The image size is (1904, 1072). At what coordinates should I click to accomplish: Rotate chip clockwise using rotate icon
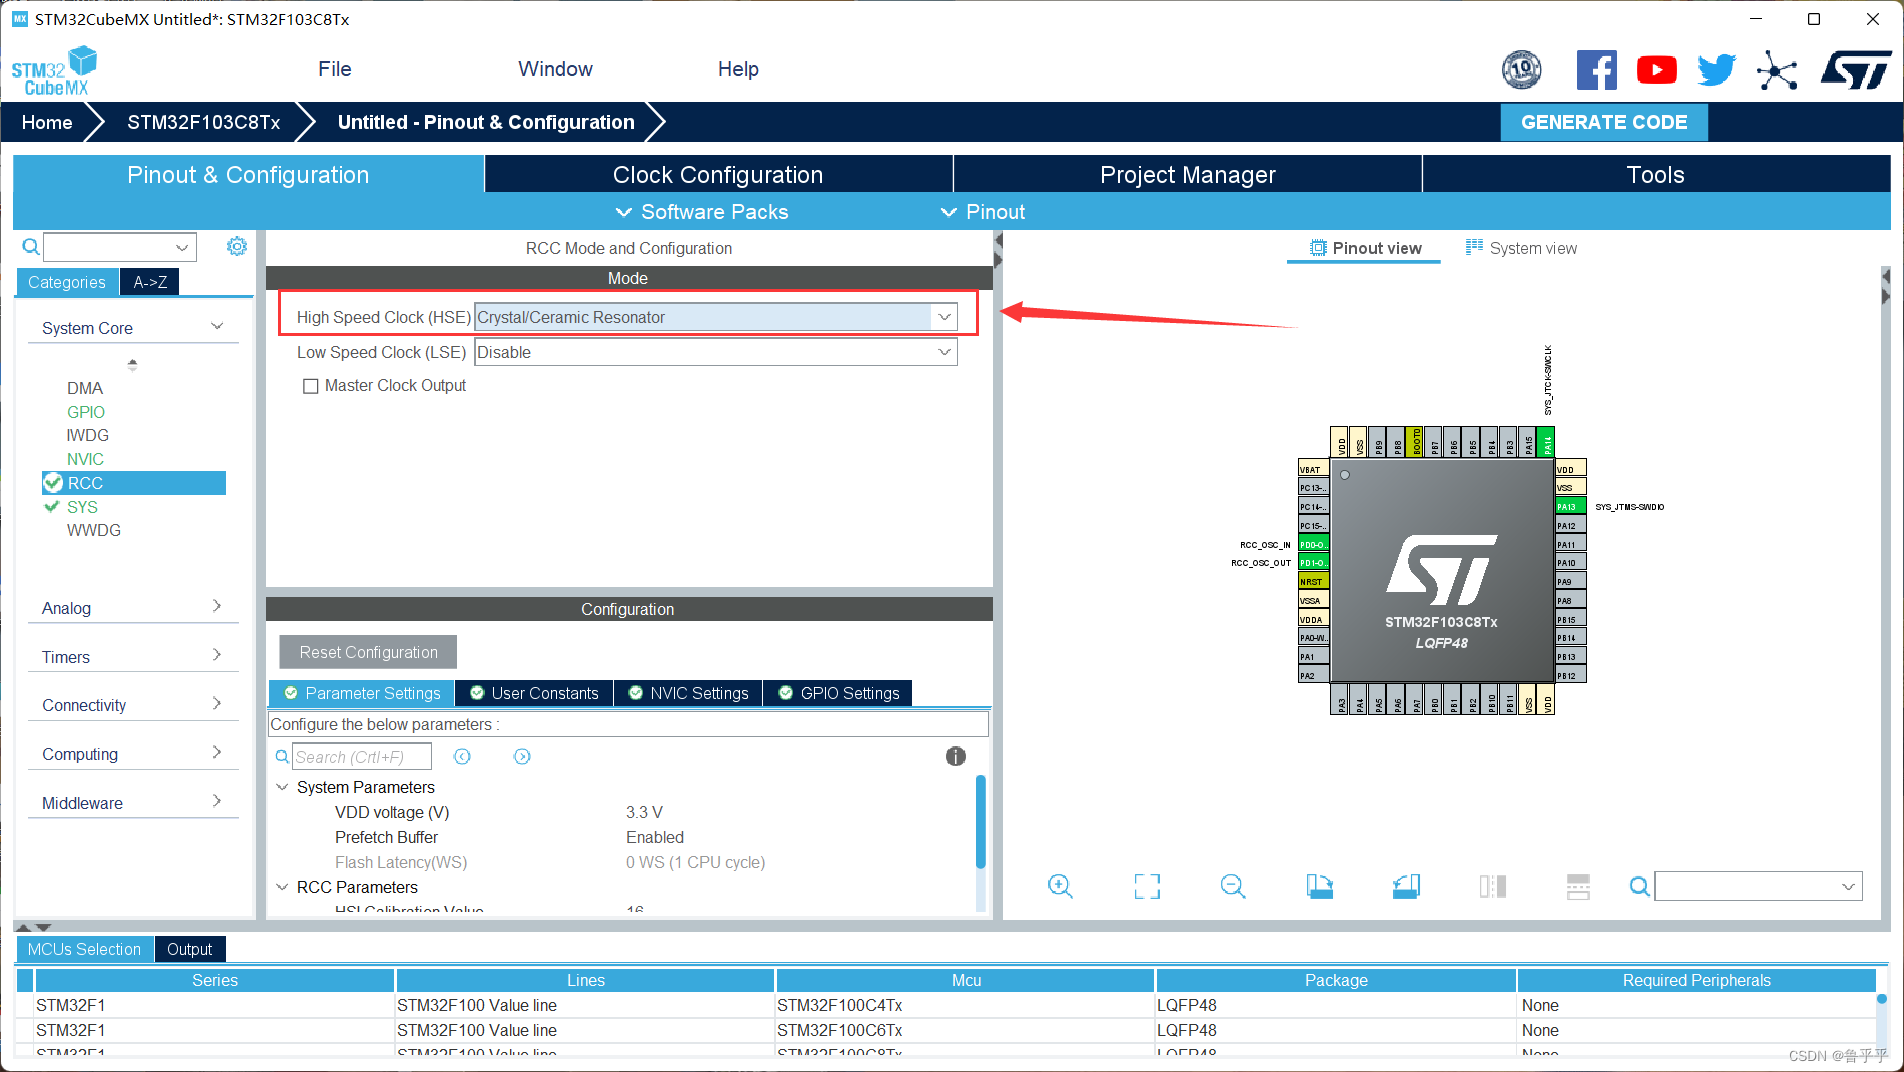[x=1320, y=886]
